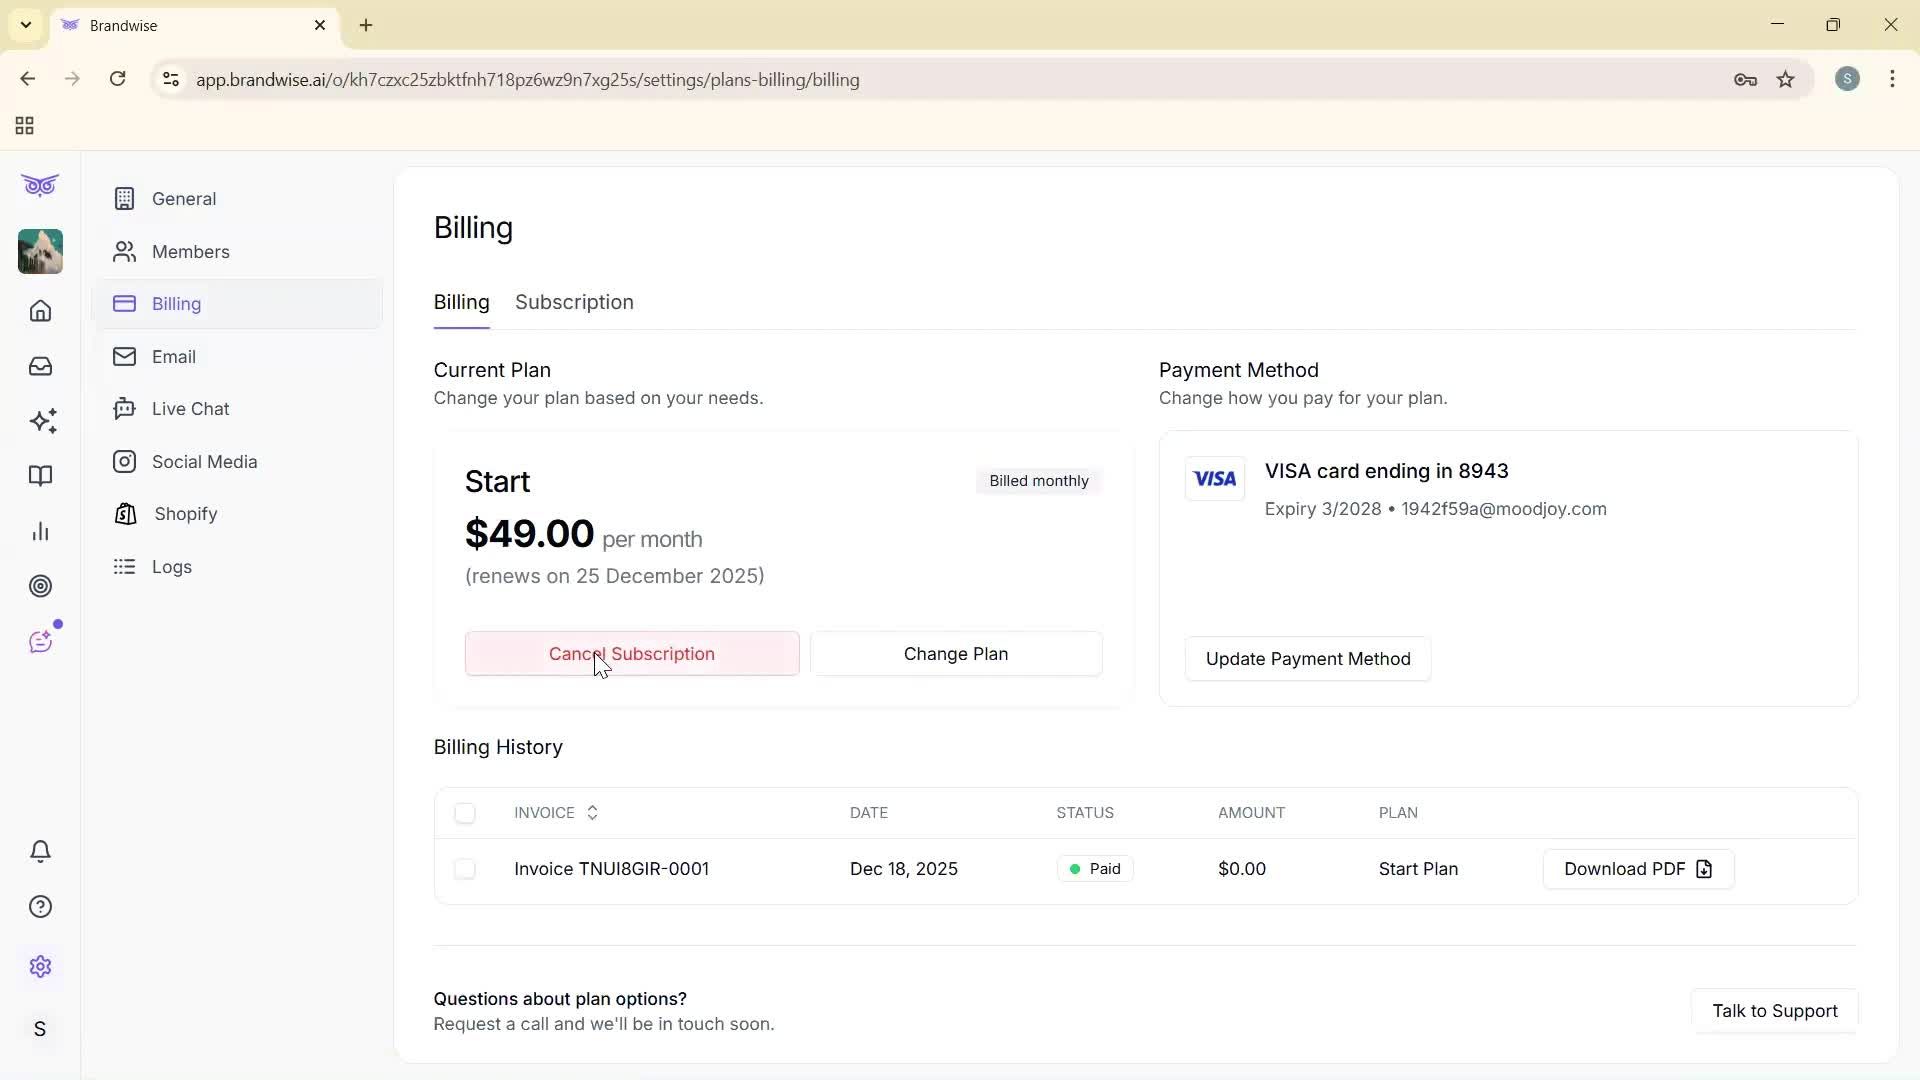Viewport: 1920px width, 1080px height.
Task: Open the Members settings section
Action: coord(191,252)
